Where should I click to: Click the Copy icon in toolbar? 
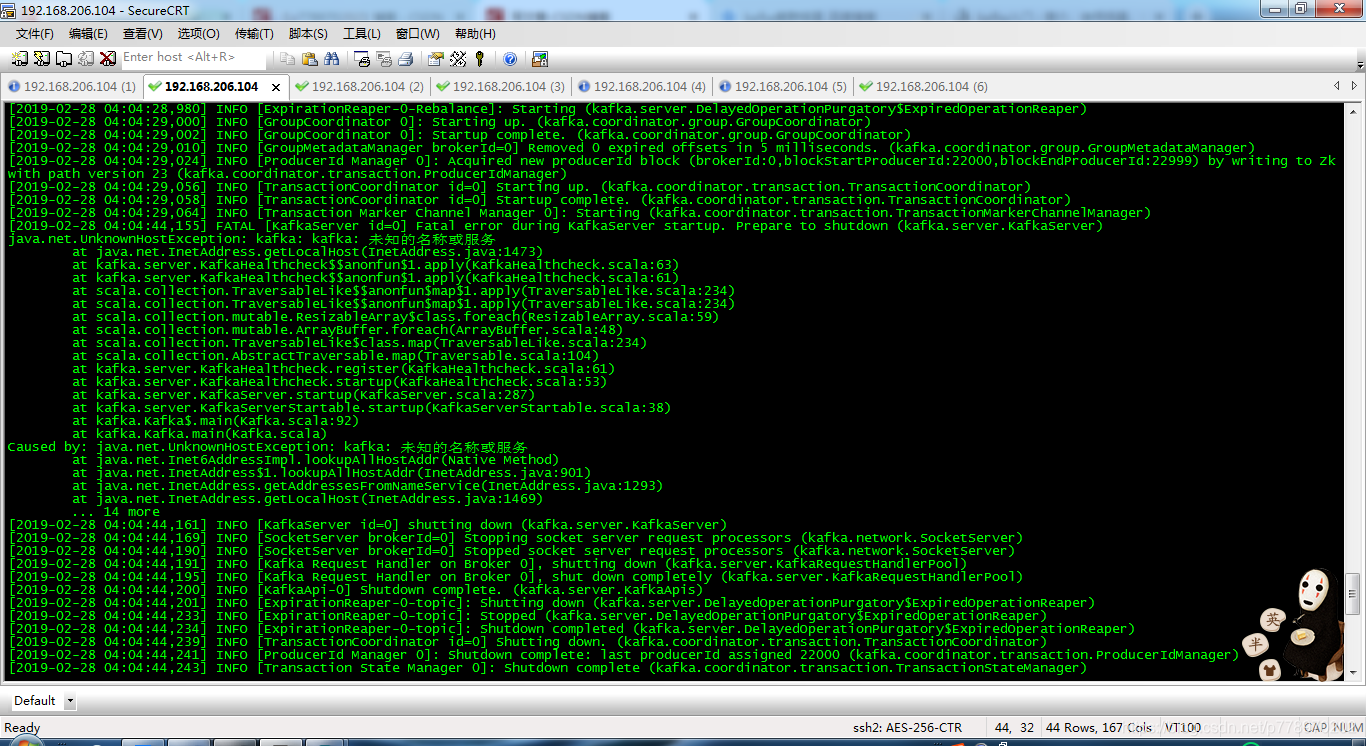pos(288,58)
